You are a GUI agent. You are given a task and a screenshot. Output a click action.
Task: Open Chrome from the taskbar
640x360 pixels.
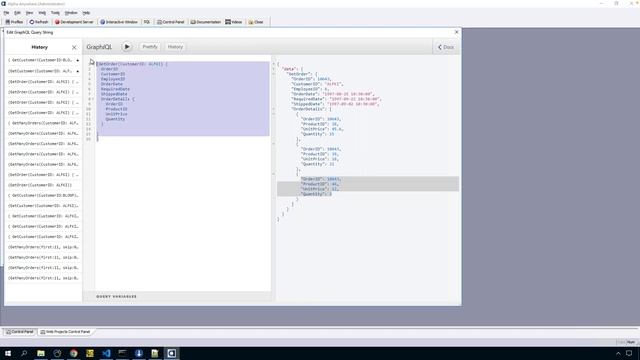point(73,353)
